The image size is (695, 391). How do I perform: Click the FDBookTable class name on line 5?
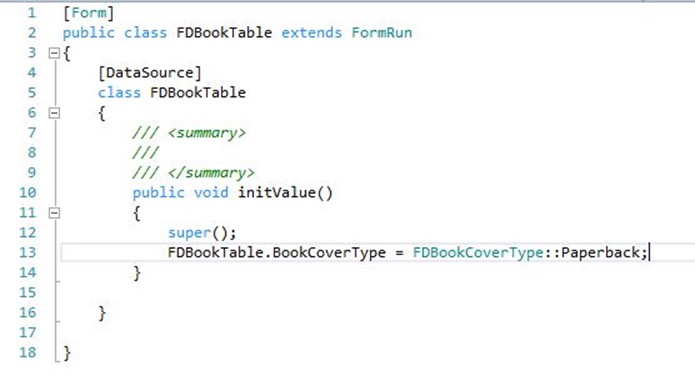click(x=198, y=93)
